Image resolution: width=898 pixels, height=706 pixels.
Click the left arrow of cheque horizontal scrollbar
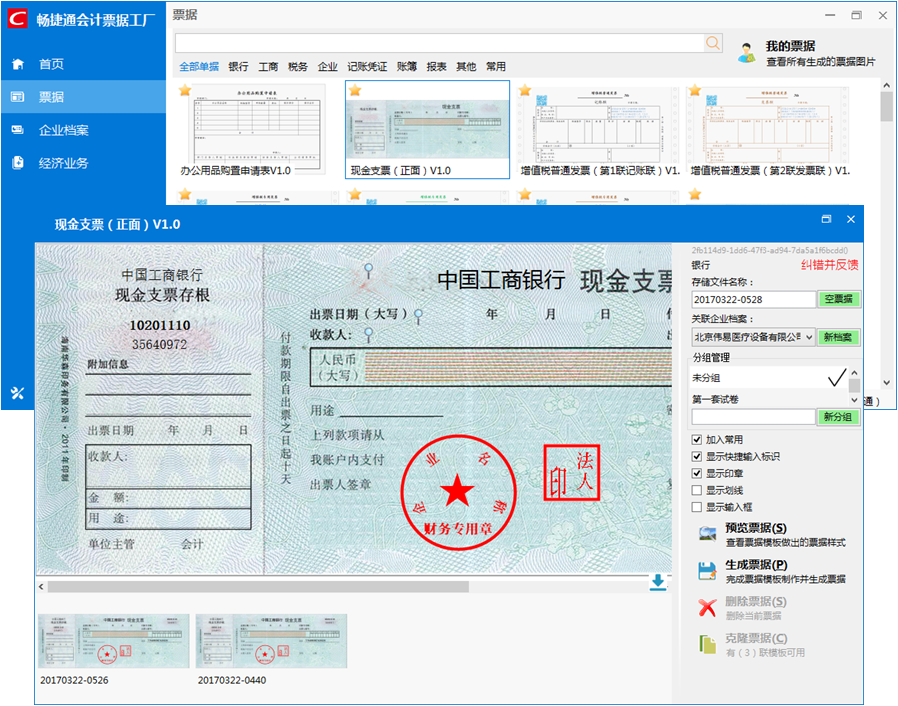[41, 587]
